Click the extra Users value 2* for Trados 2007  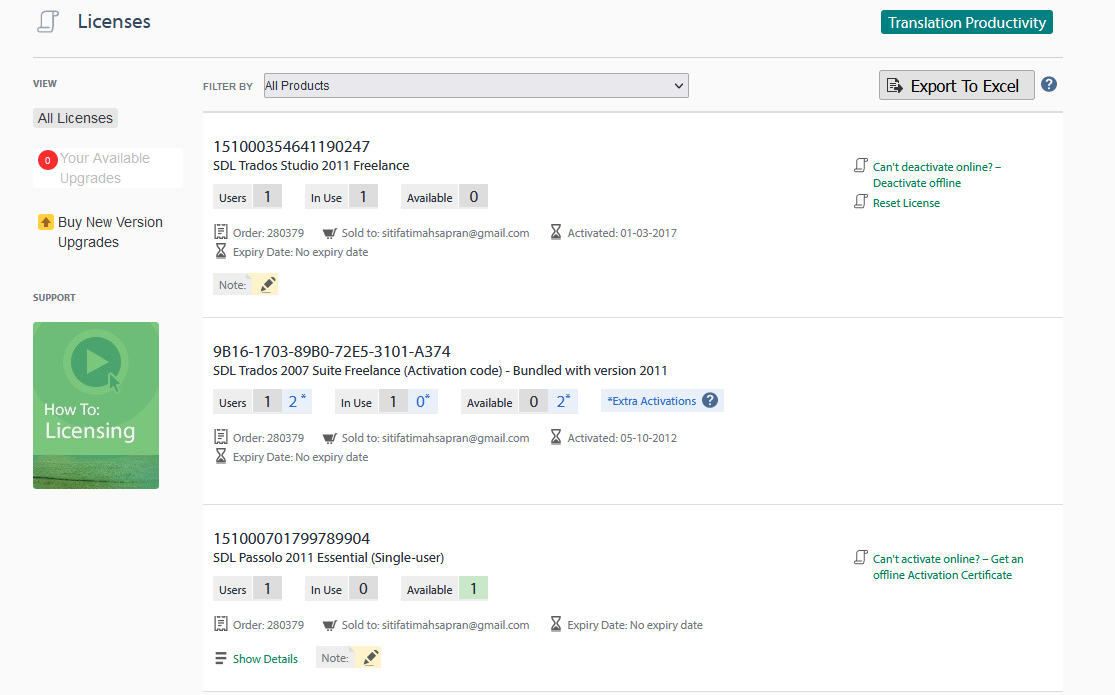[297, 401]
